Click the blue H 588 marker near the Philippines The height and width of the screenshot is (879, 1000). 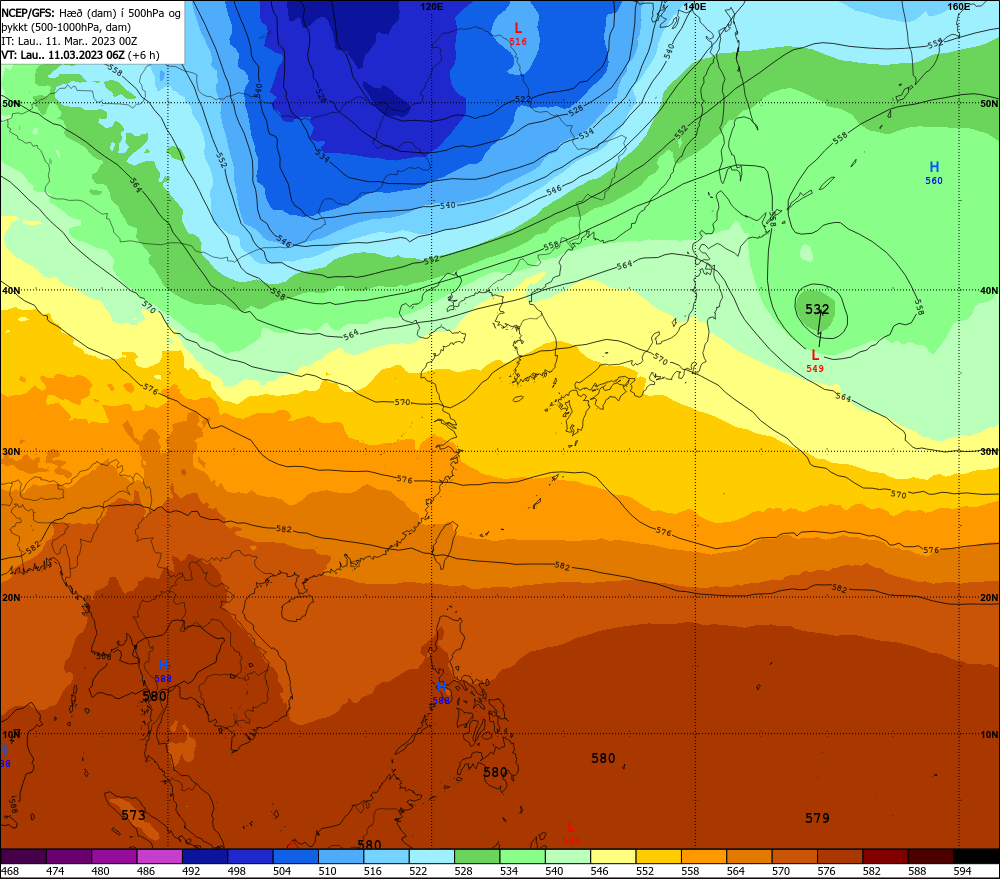click(x=441, y=693)
